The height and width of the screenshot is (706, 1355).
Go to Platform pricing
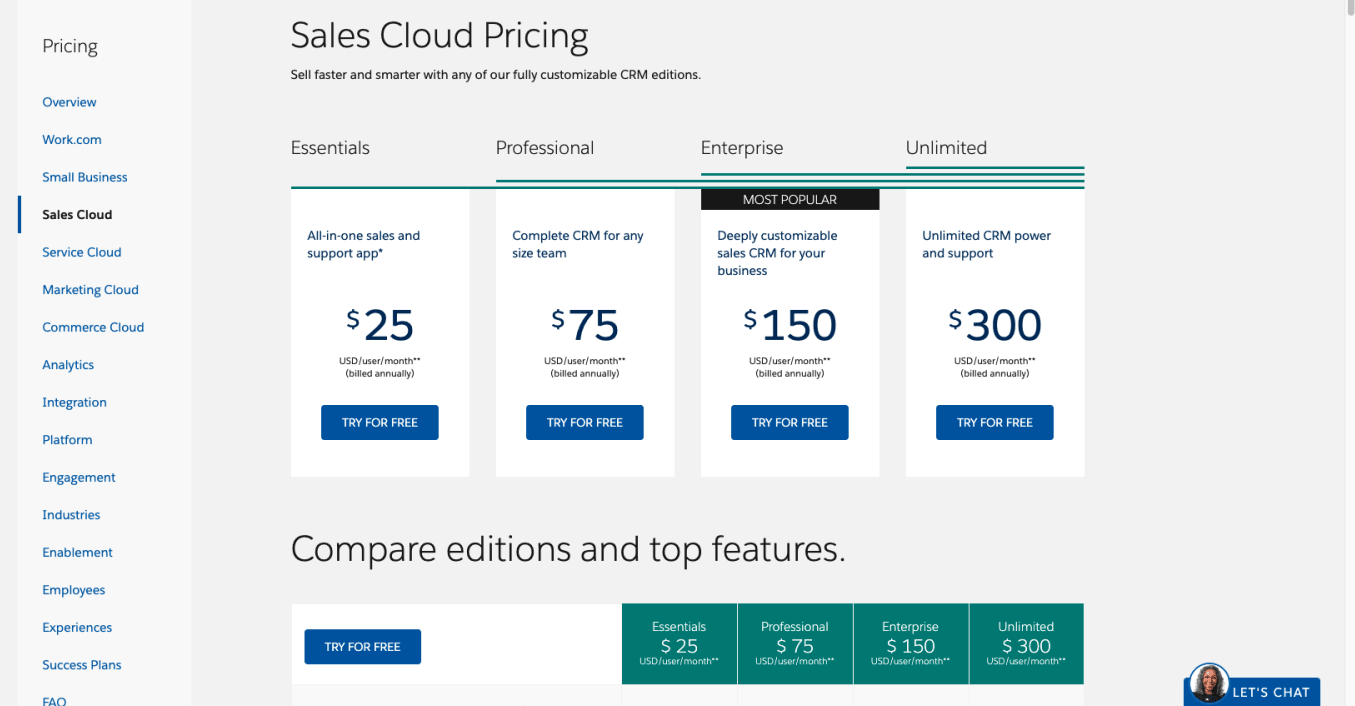[x=67, y=440]
